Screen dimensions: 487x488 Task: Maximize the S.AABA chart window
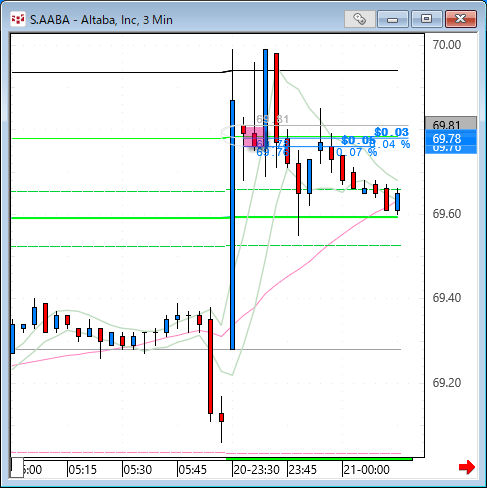(x=426, y=19)
